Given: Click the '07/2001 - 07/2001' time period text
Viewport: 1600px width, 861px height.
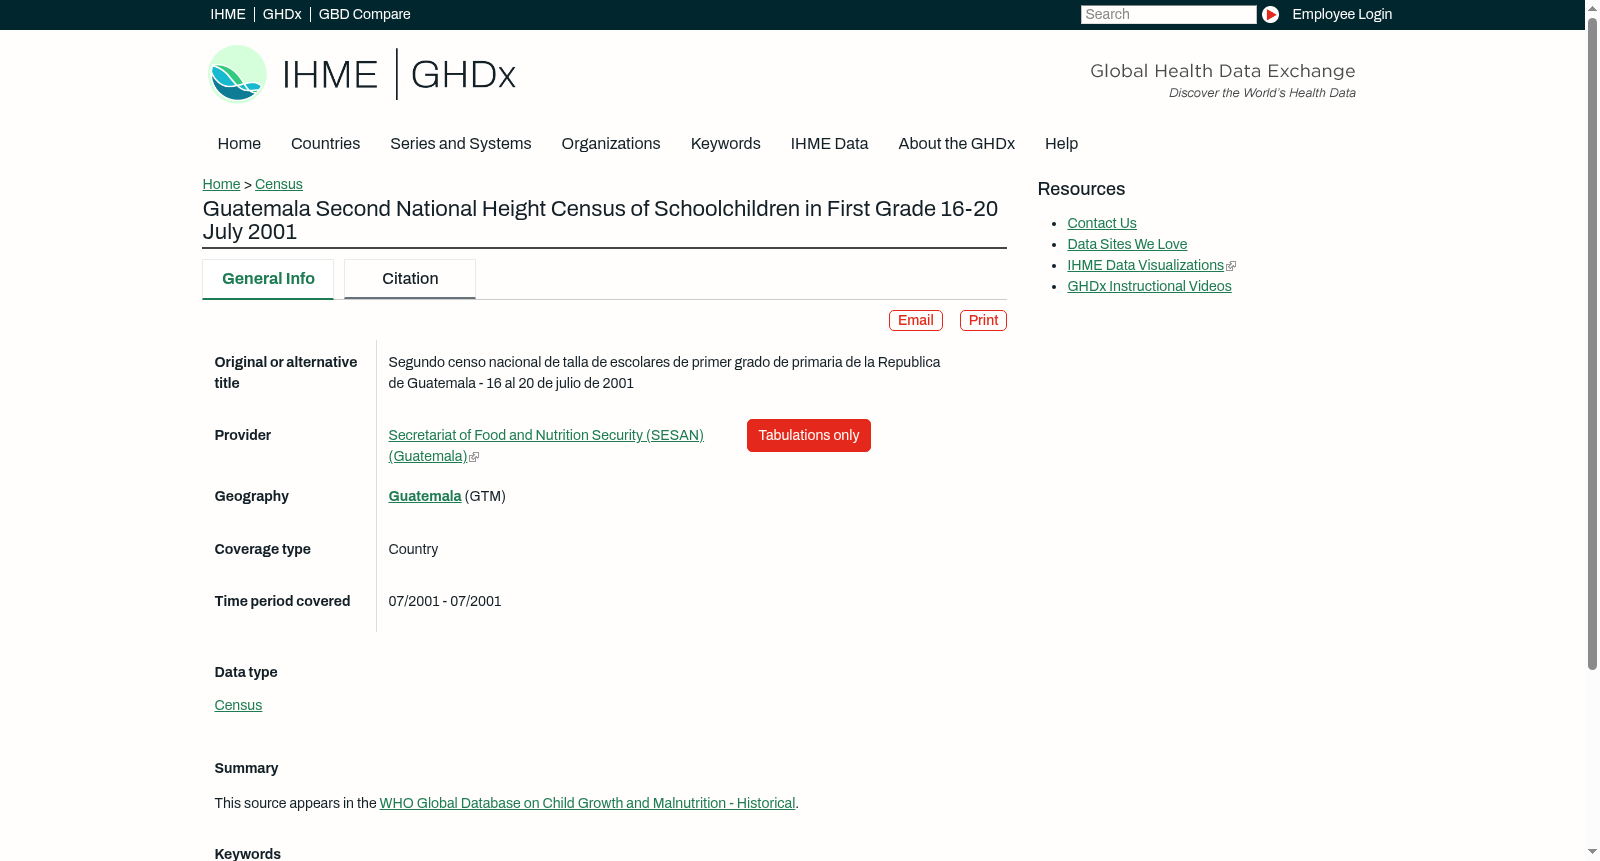Looking at the screenshot, I should click(x=445, y=601).
